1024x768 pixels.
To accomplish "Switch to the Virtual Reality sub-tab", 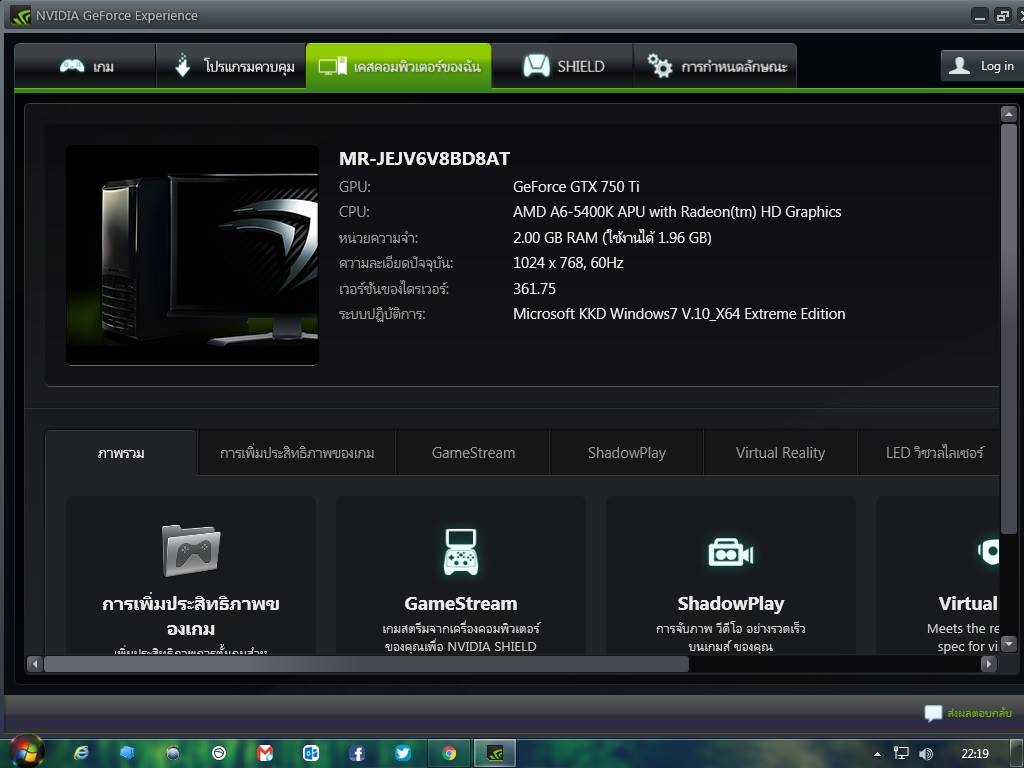I will point(780,453).
